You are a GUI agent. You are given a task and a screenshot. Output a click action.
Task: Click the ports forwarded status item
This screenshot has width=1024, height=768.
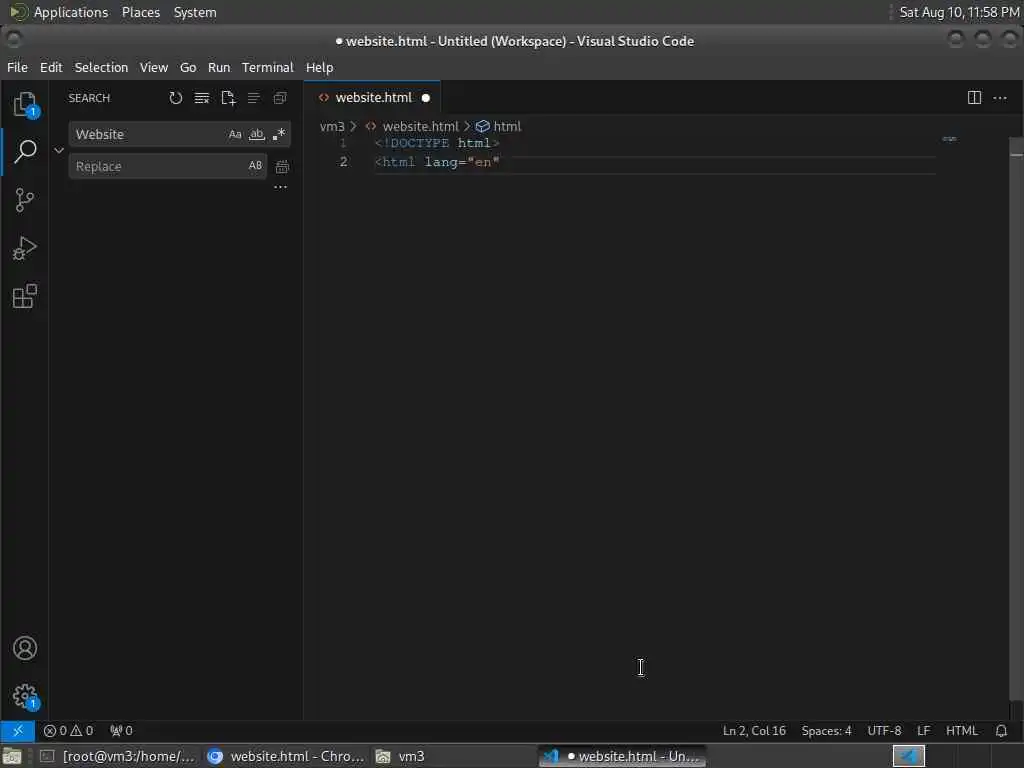click(121, 730)
